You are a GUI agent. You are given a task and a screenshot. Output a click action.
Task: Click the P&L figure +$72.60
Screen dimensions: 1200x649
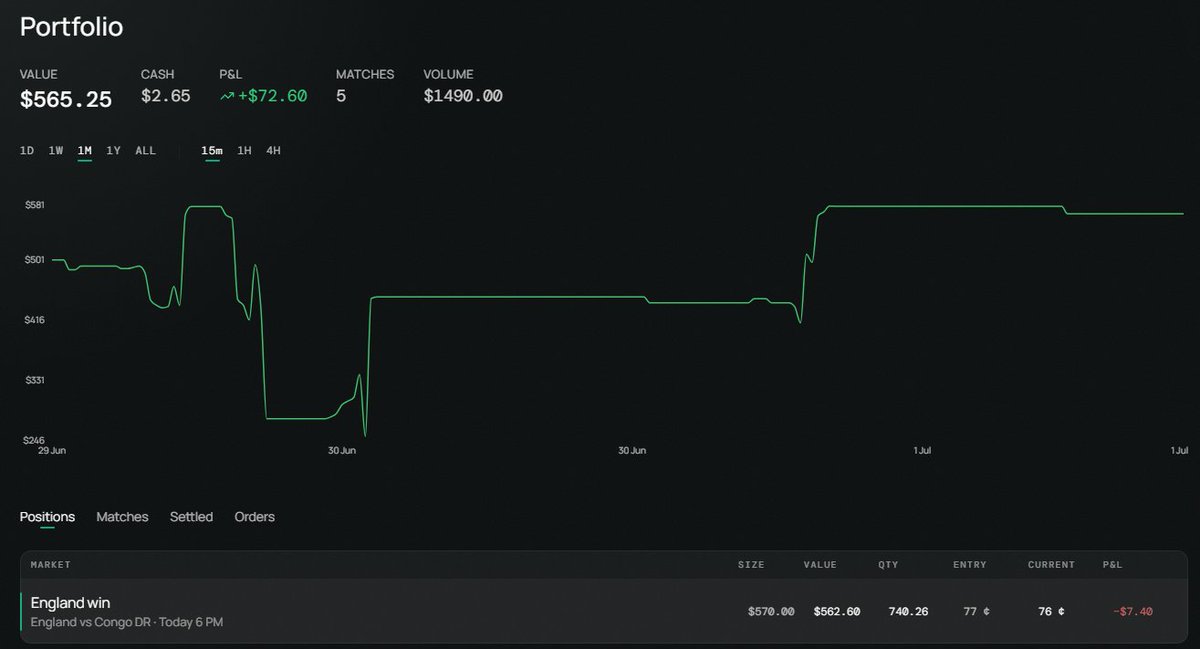pyautogui.click(x=272, y=97)
